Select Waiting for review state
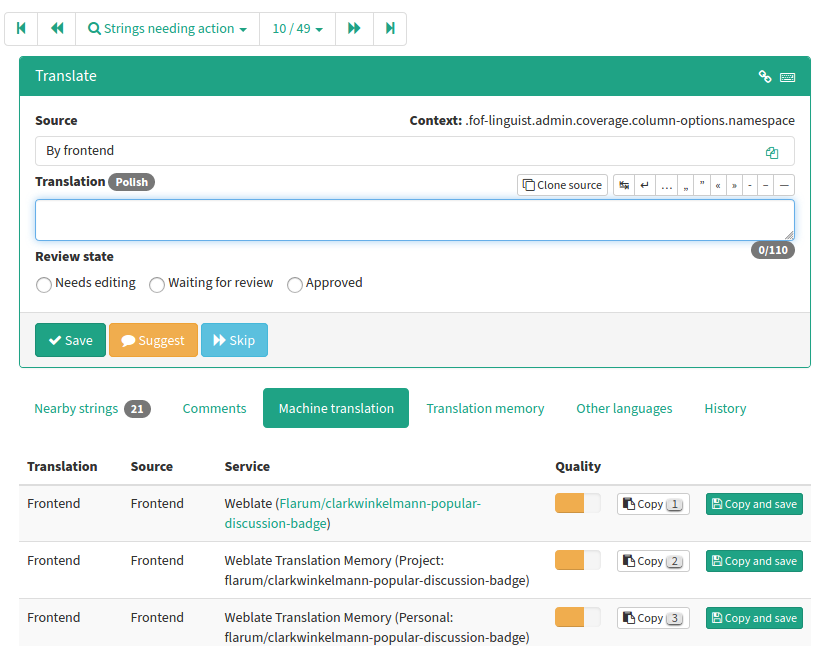825x646 pixels. tap(157, 285)
